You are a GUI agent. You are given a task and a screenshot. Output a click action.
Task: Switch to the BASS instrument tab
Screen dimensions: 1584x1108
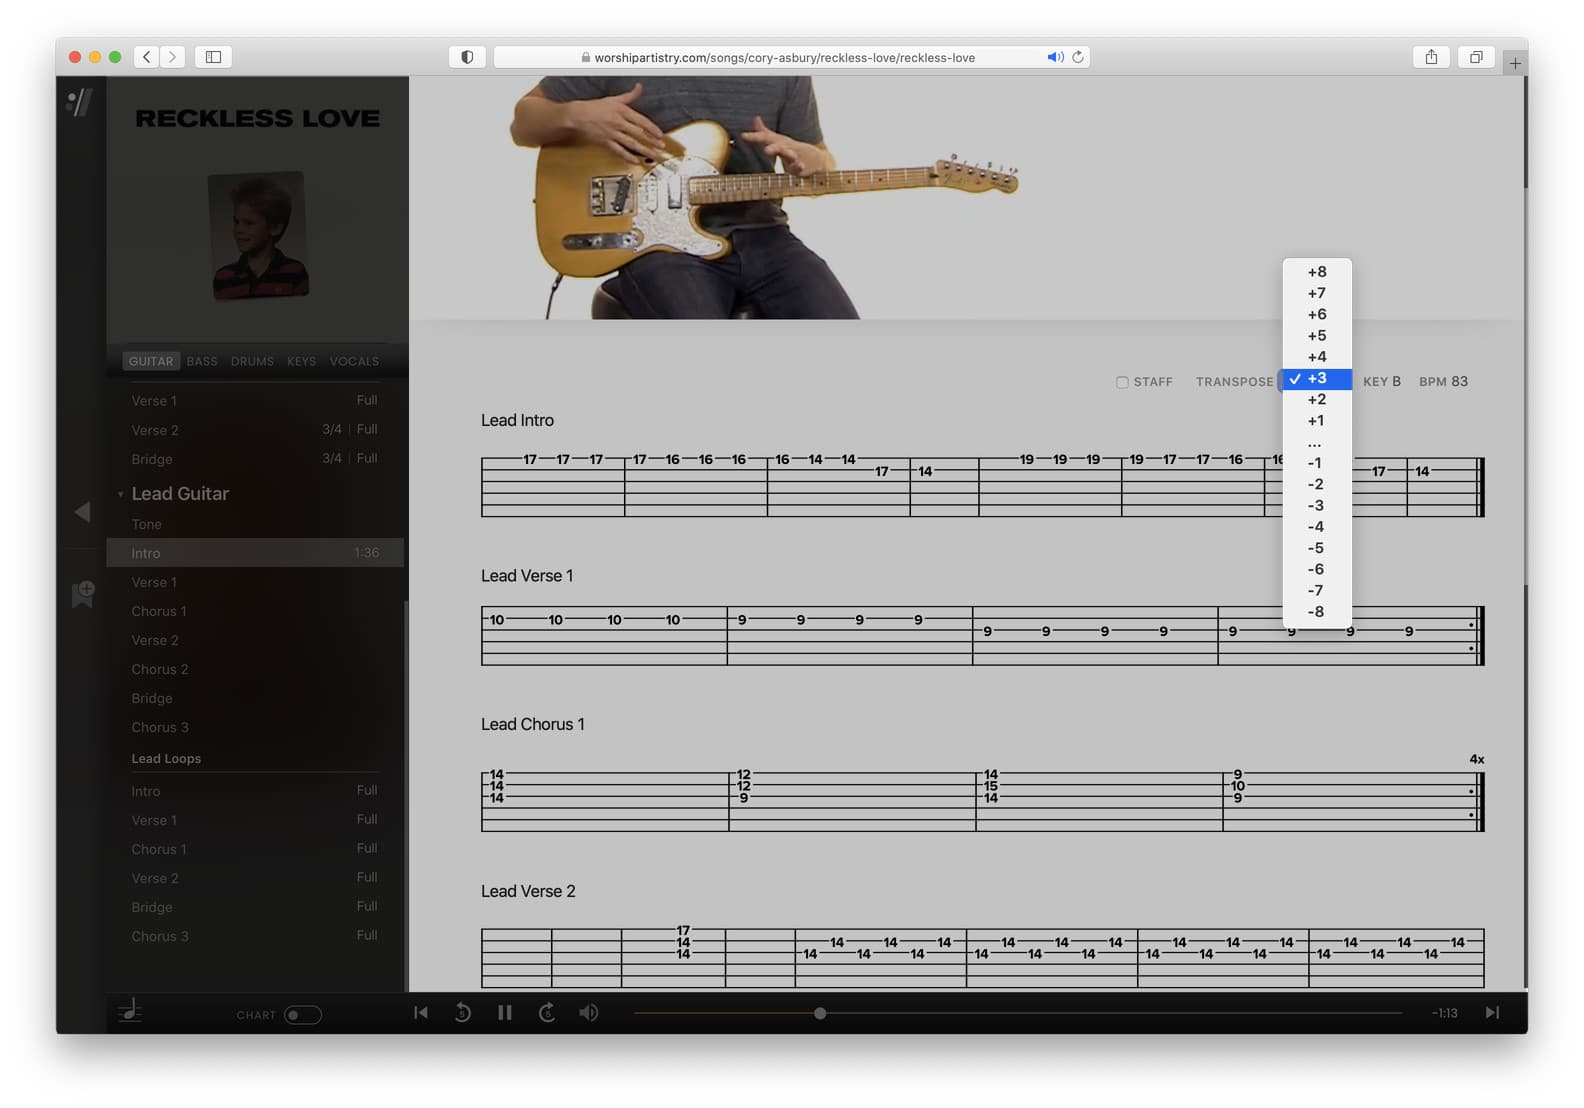202,361
